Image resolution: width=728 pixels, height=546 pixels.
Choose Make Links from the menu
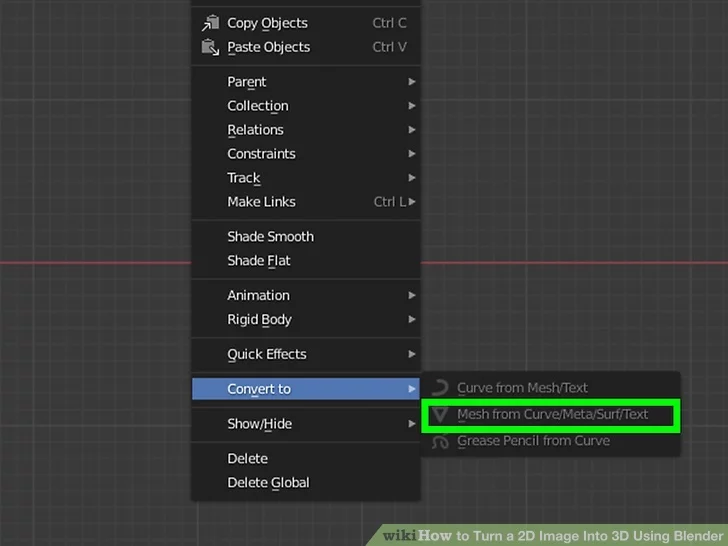(261, 202)
